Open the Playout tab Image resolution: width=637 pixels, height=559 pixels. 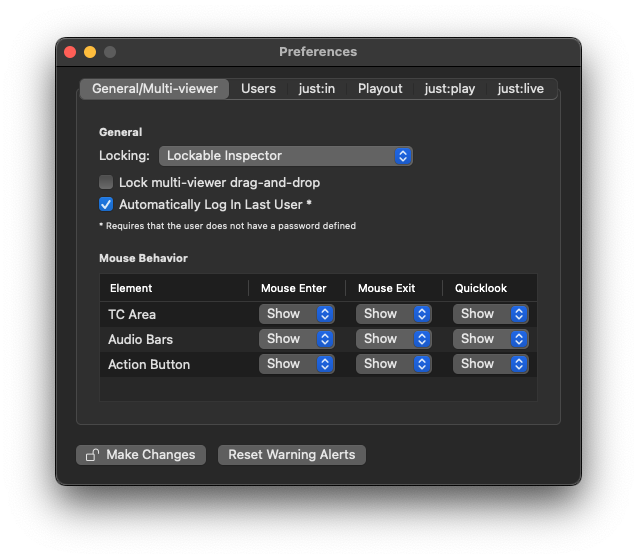(380, 89)
